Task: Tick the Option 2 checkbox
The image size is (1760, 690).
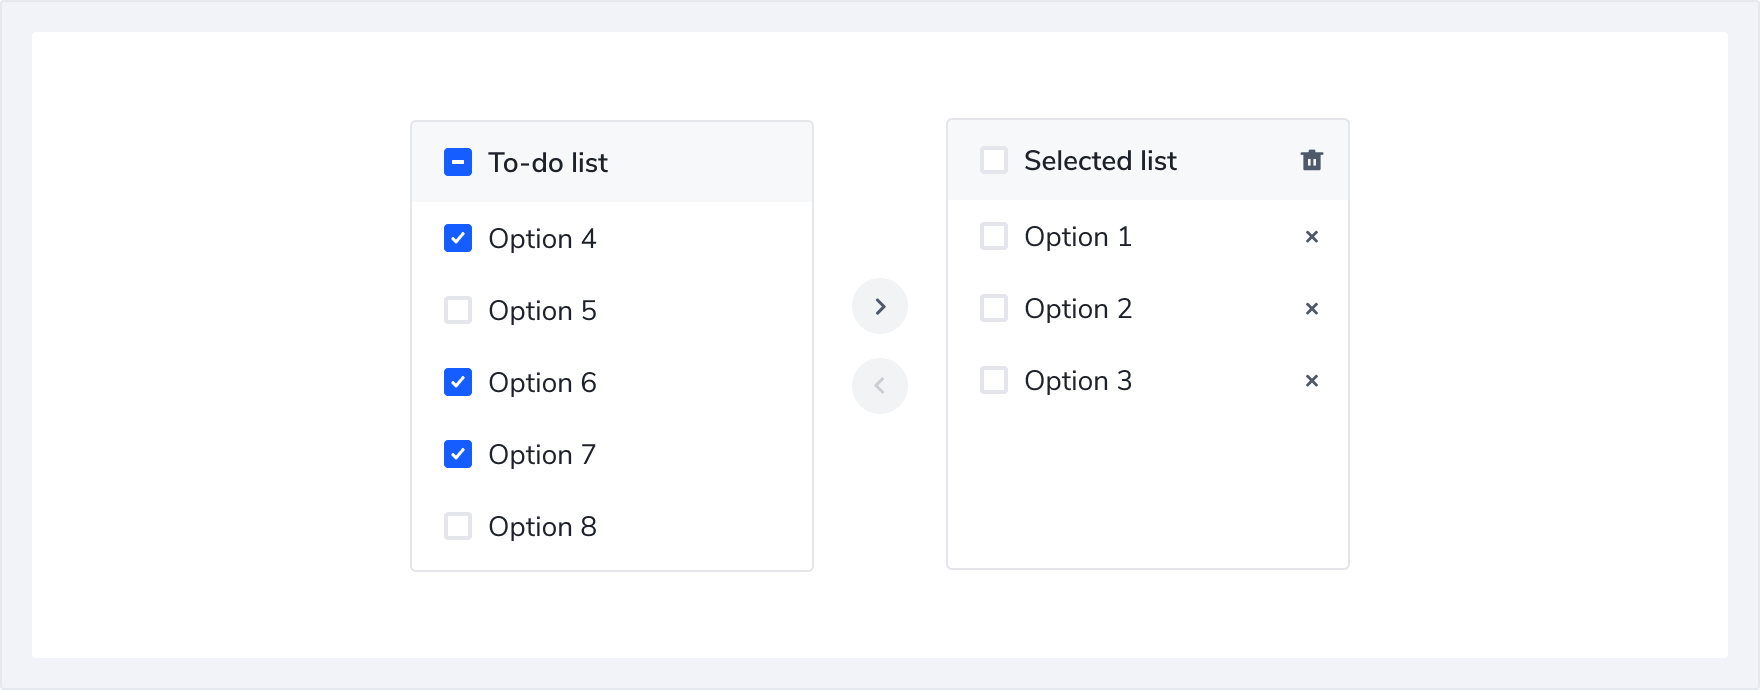Action: coord(994,308)
